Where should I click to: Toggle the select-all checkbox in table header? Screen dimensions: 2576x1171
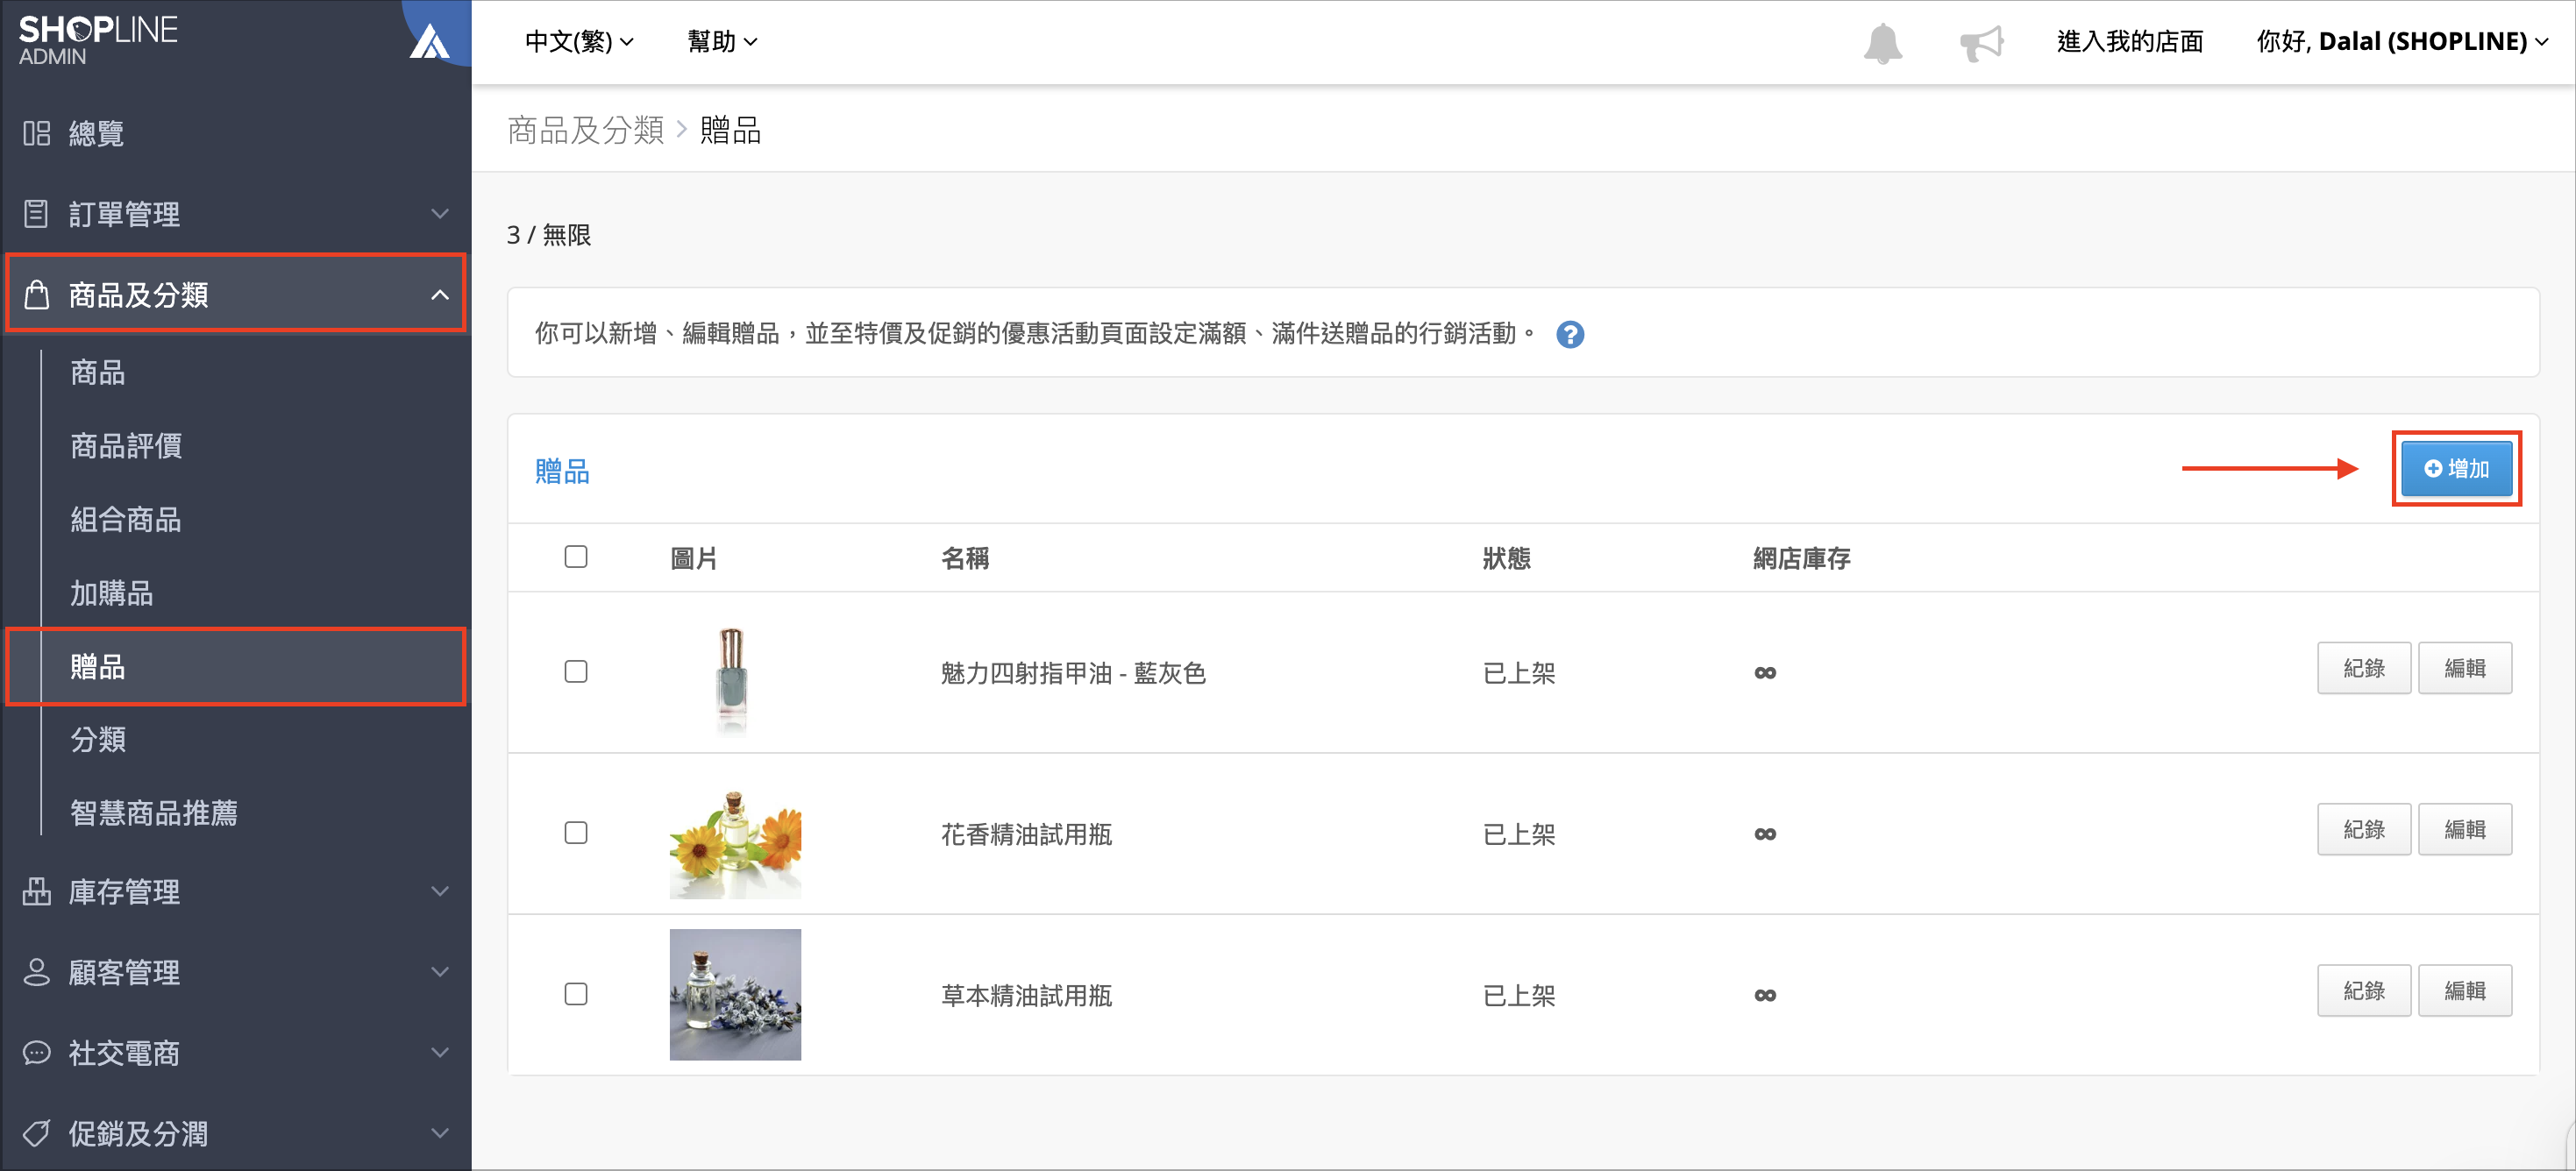coord(576,556)
